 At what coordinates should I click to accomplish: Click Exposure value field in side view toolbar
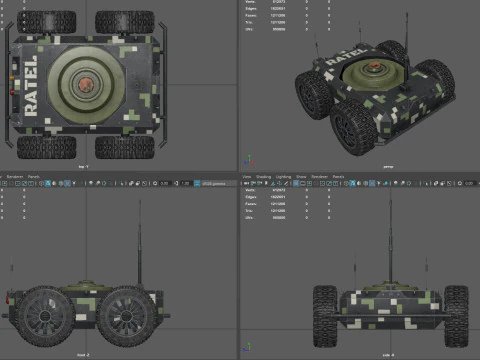click(470, 183)
